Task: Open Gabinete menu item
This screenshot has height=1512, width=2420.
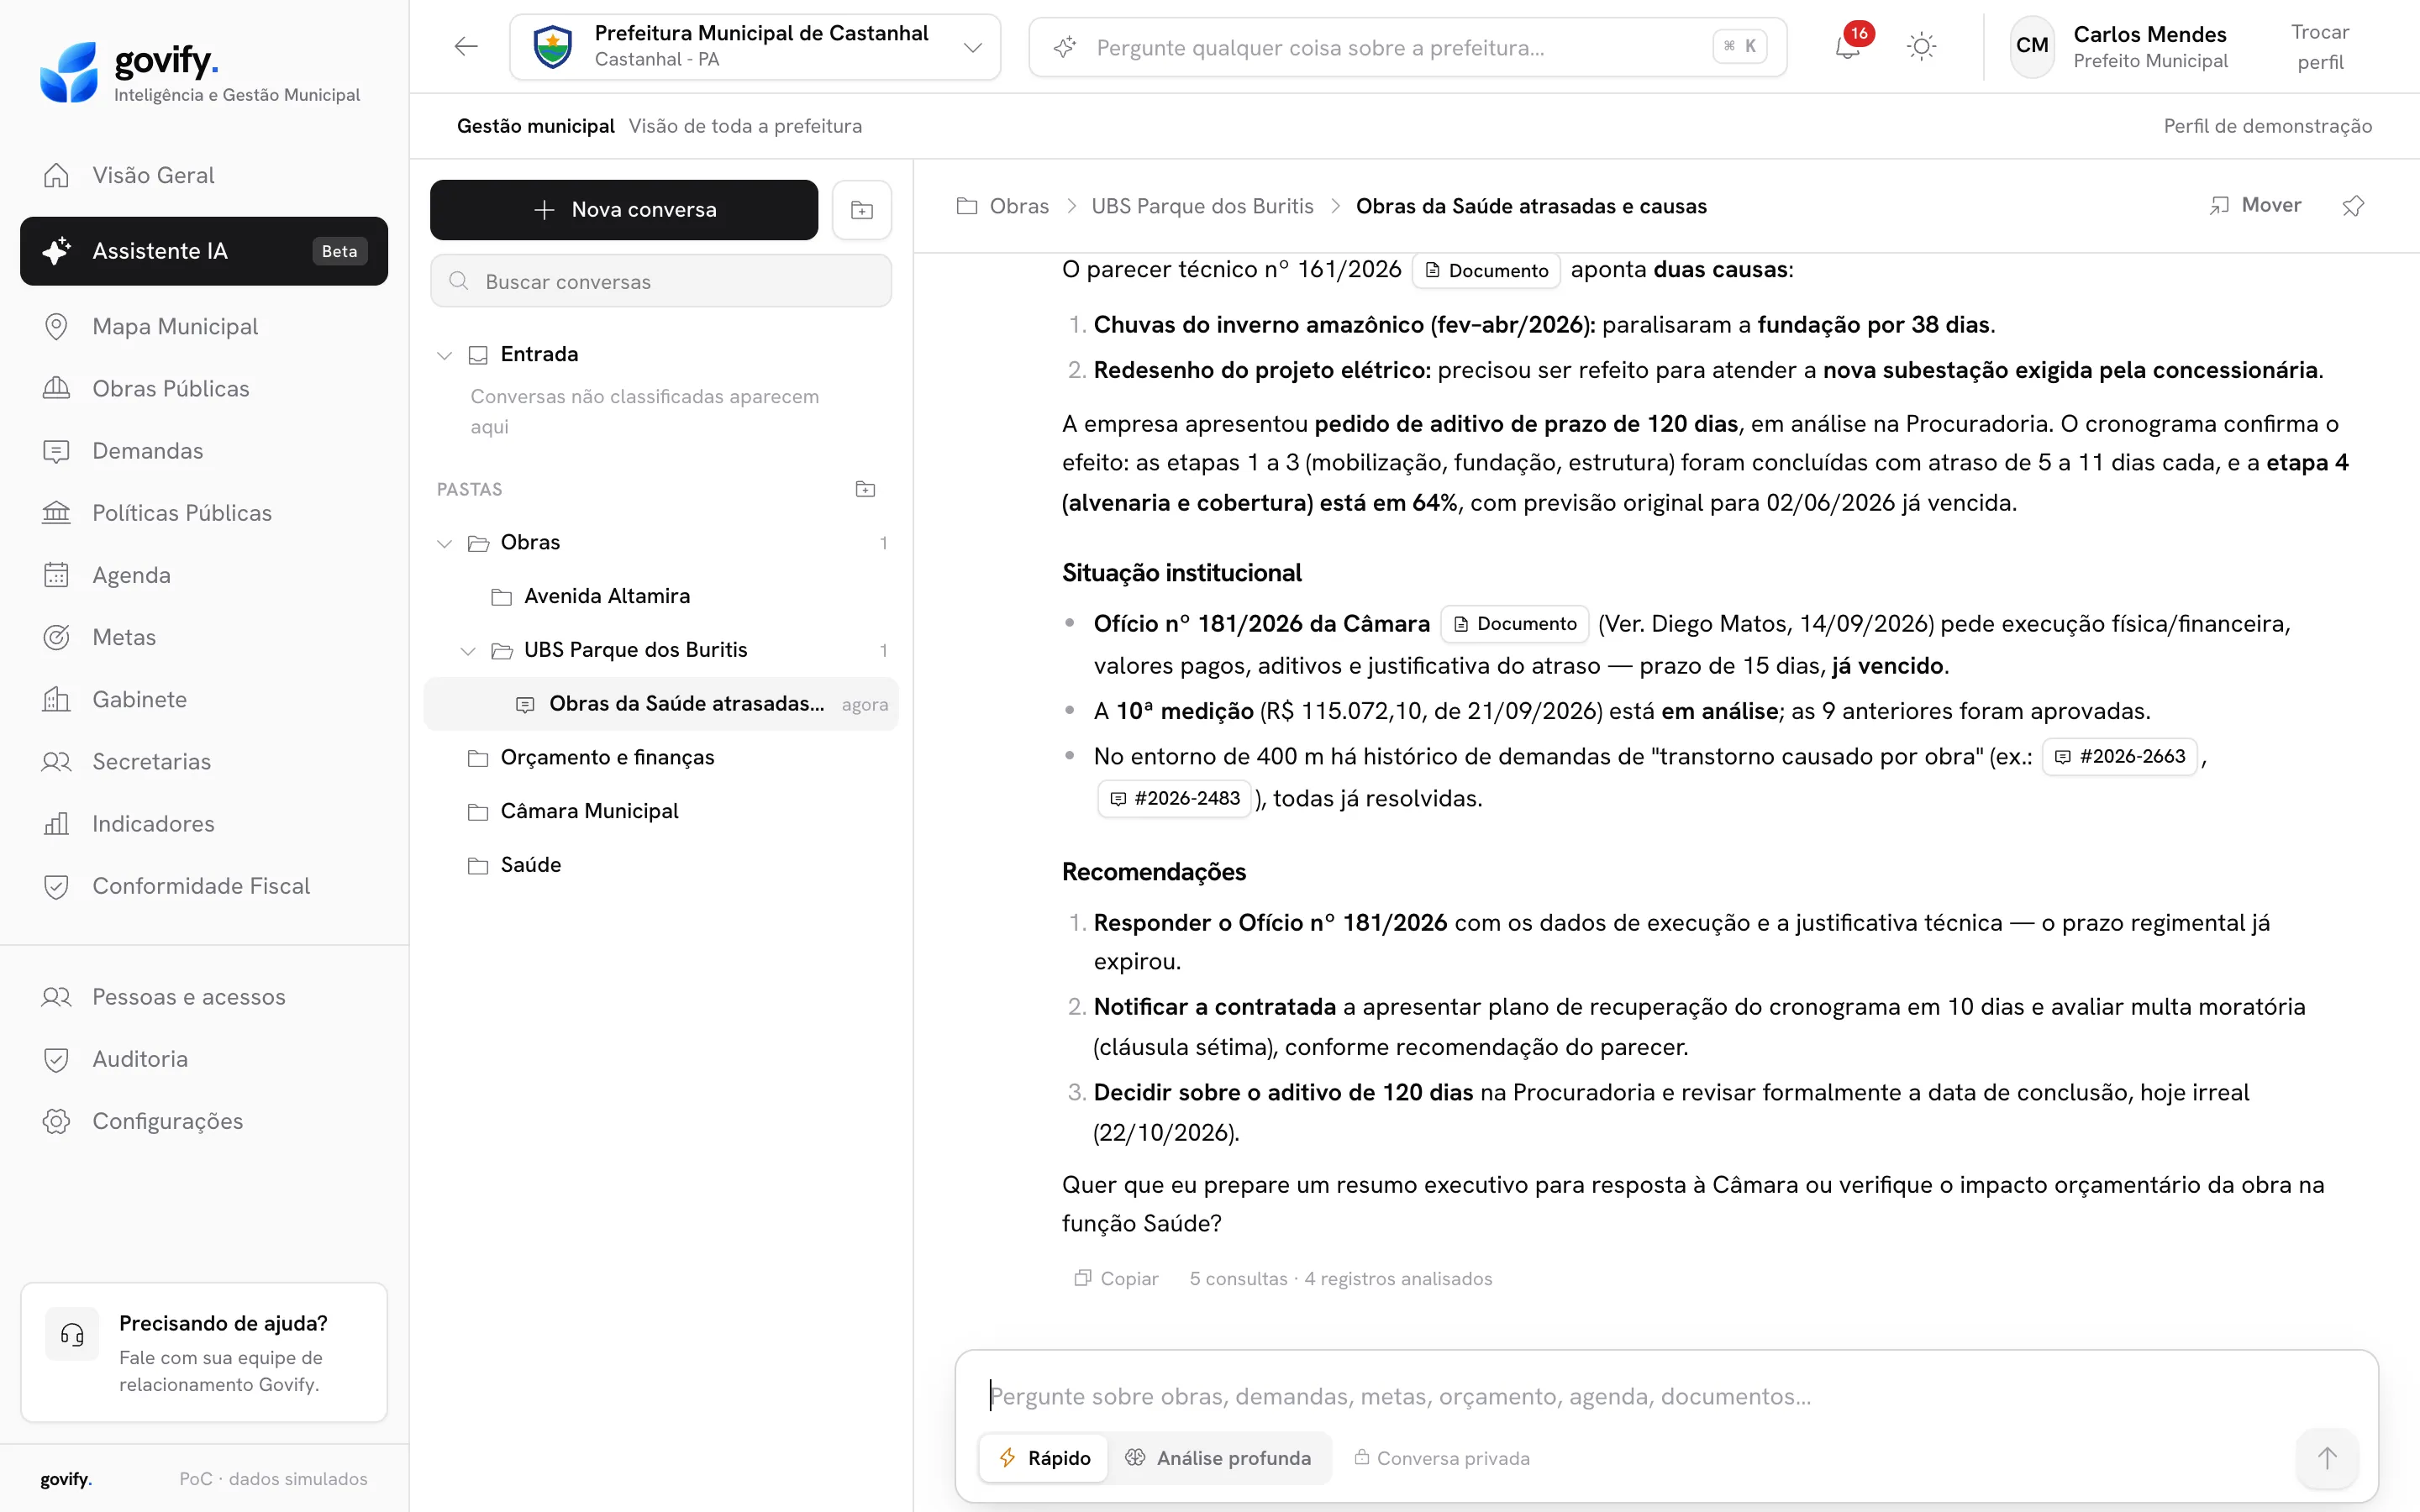Action: click(x=204, y=699)
